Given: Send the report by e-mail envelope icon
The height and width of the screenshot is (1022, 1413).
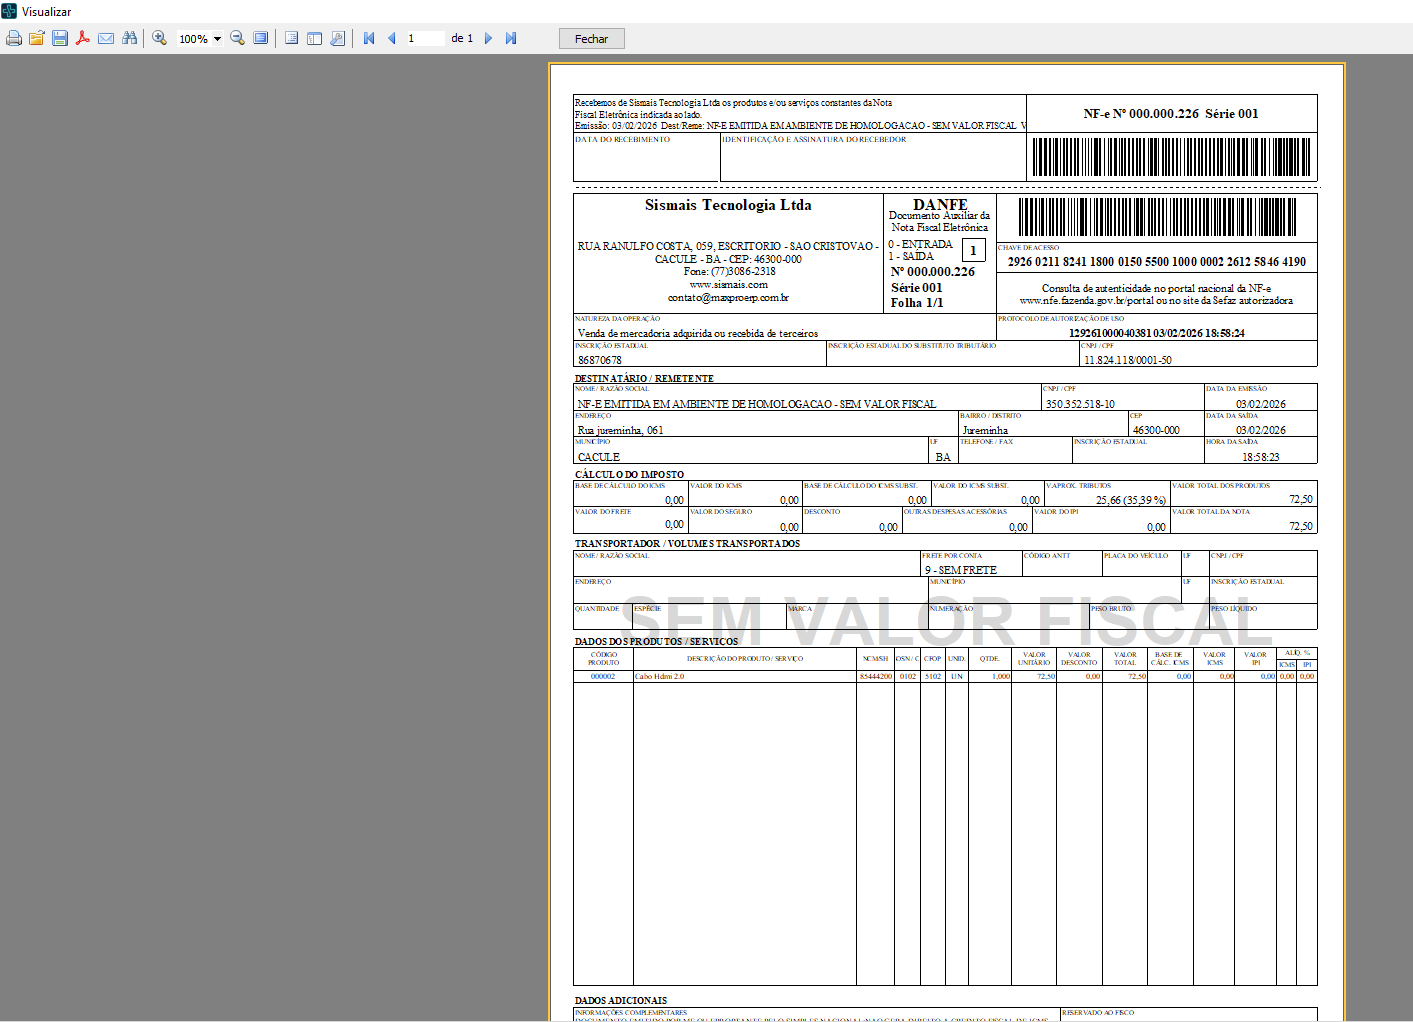Looking at the screenshot, I should (106, 39).
